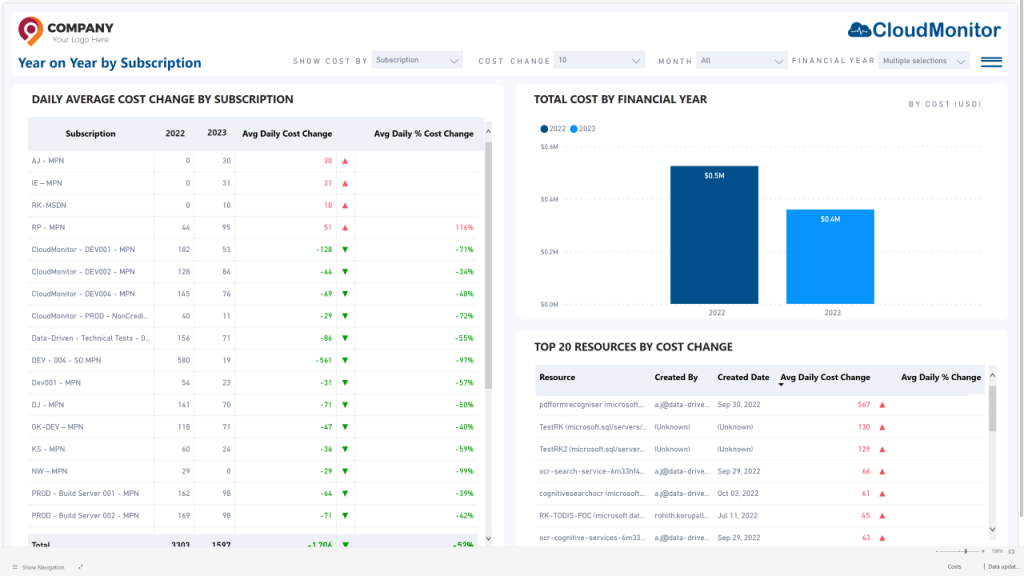
Task: Click the resources table vertical scrollbar thumb
Action: click(x=992, y=409)
